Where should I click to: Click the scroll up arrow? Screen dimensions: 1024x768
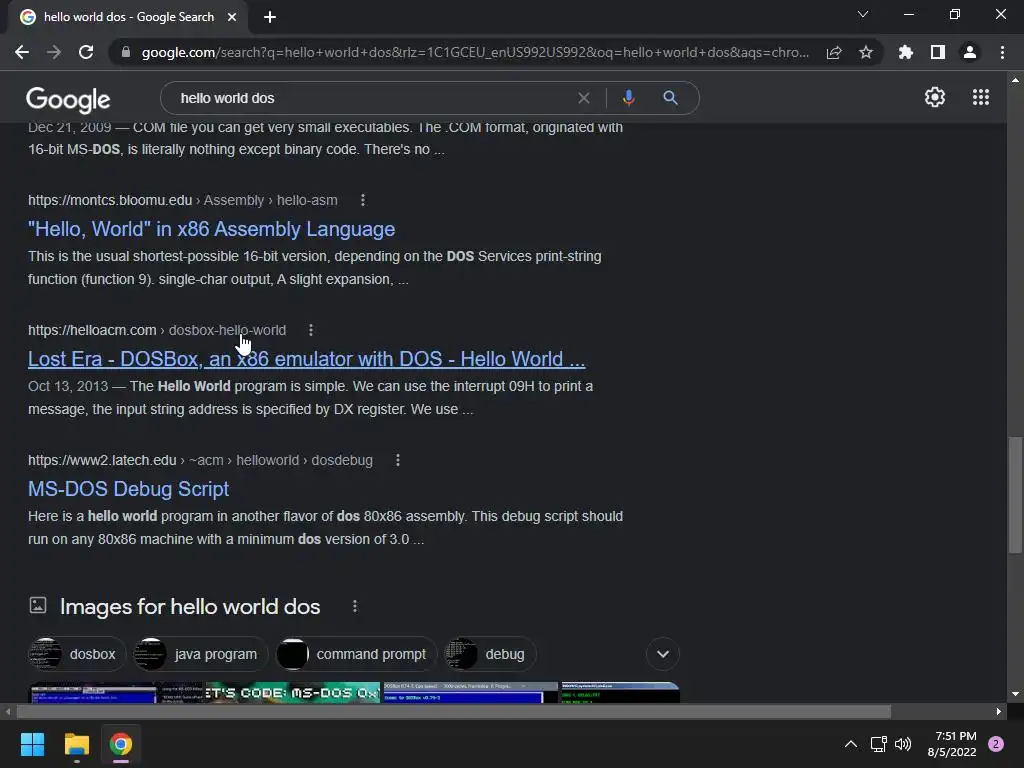coord(1015,80)
